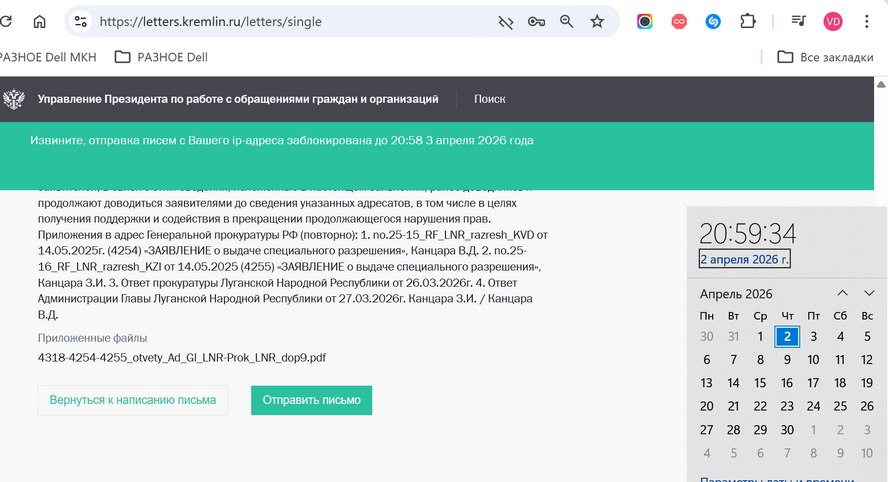Open the РАЗНОЕ Dell bookmarks folder
Image resolution: width=888 pixels, height=482 pixels.
tap(161, 57)
